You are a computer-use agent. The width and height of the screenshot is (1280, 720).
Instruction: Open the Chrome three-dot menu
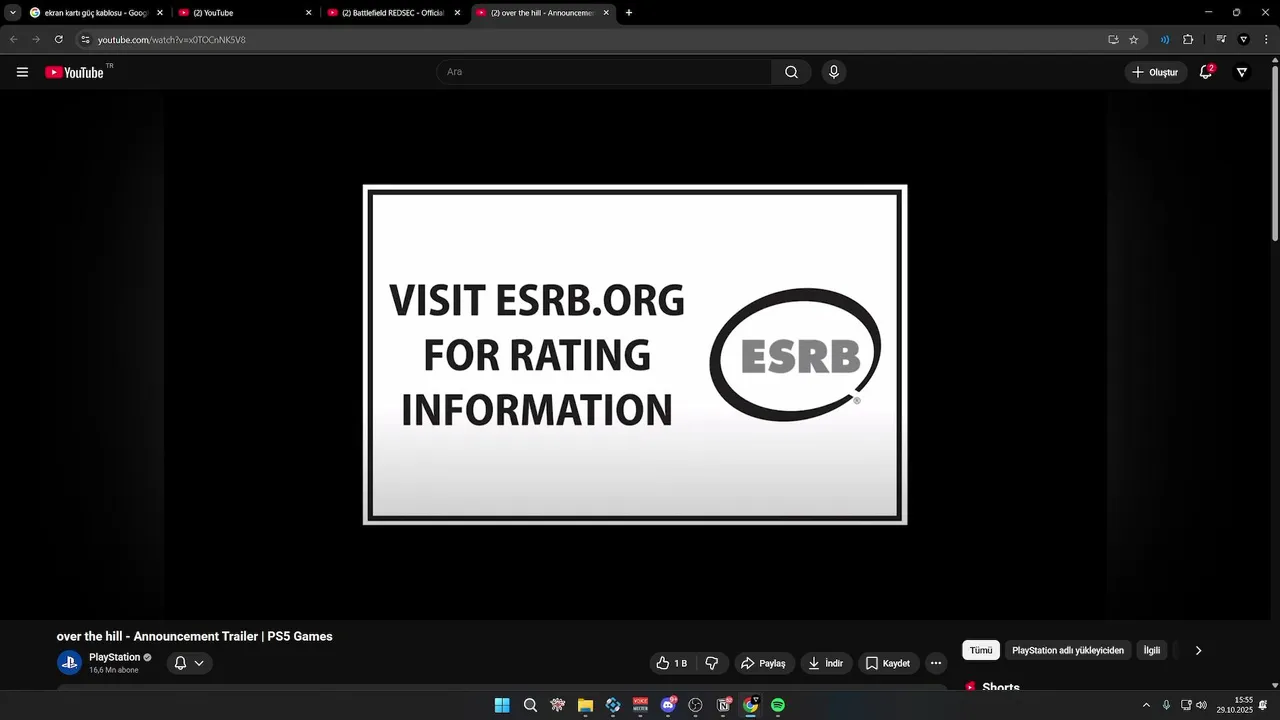pyautogui.click(x=1267, y=40)
